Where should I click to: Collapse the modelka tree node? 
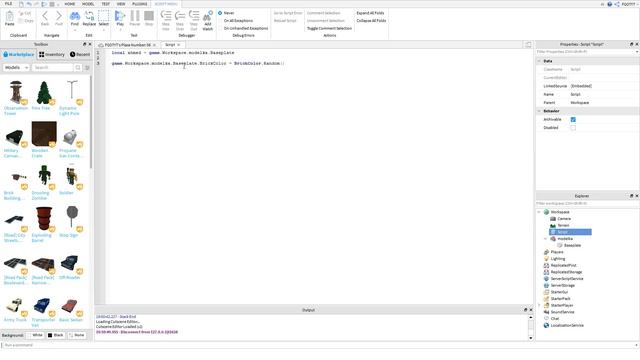[x=545, y=239]
